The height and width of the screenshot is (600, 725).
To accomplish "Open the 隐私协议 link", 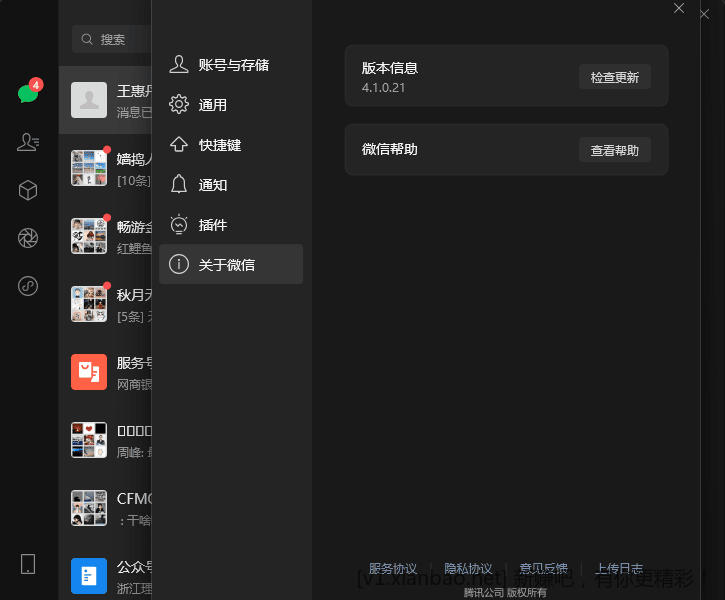I will 468,568.
